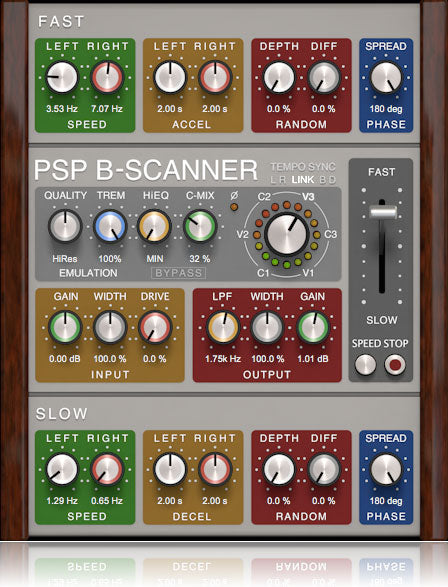Viewport: 448px width, 587px height.
Task: Click the red STOP button
Action: point(395,364)
